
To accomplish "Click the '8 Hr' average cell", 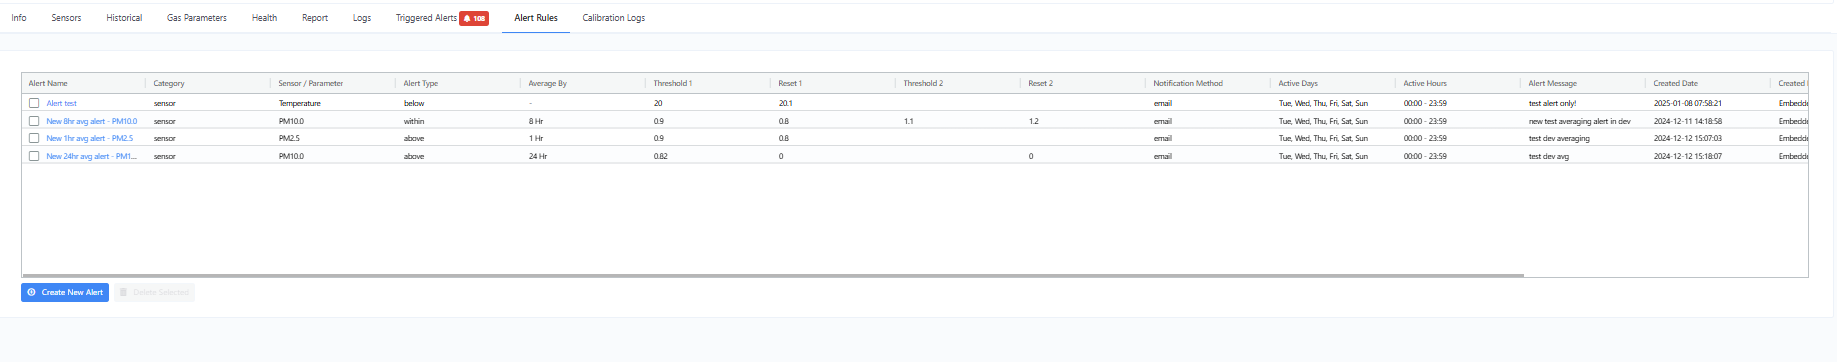I will pos(536,121).
